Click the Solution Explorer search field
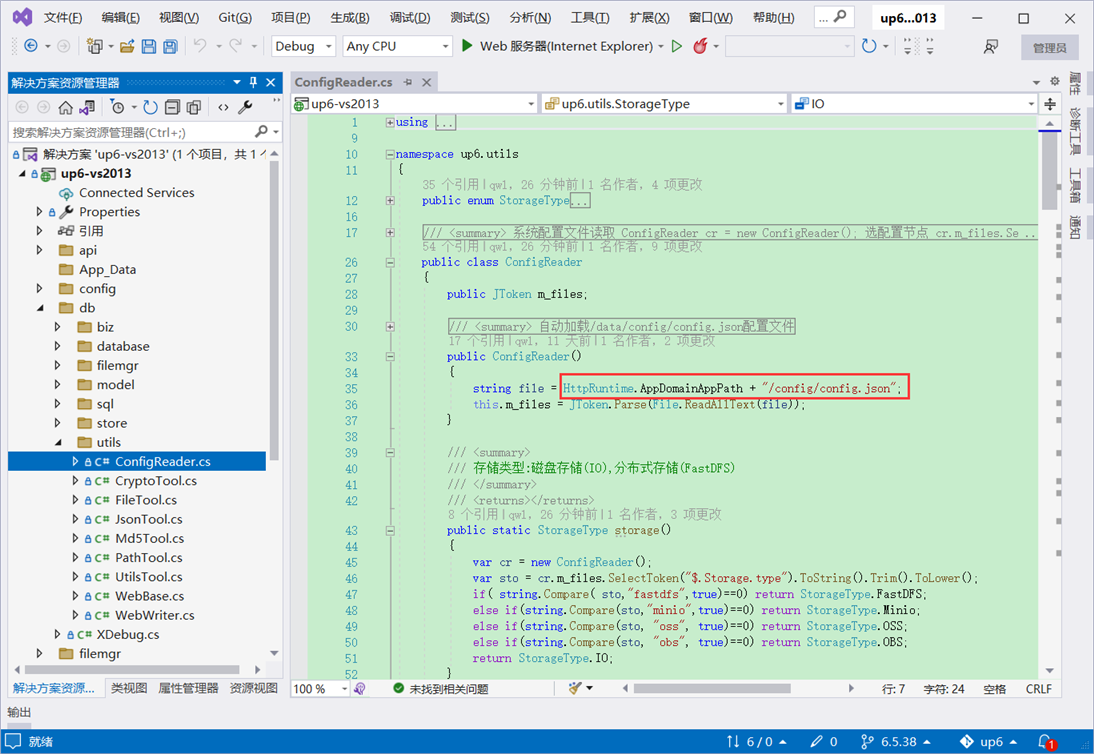Image resolution: width=1094 pixels, height=754 pixels. 133,132
